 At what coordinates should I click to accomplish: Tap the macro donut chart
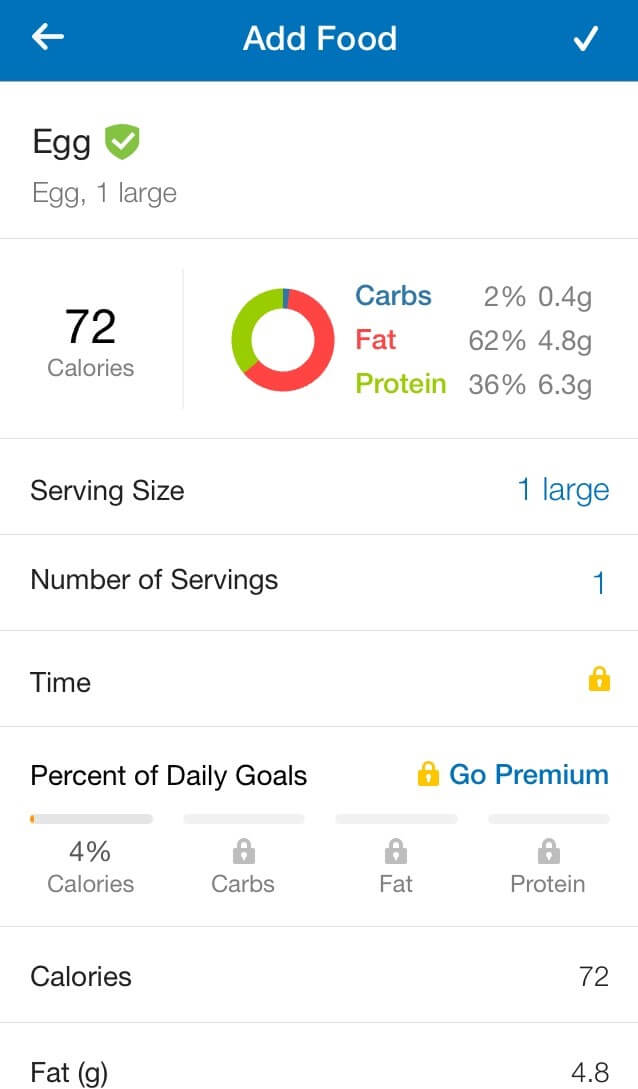coord(283,340)
